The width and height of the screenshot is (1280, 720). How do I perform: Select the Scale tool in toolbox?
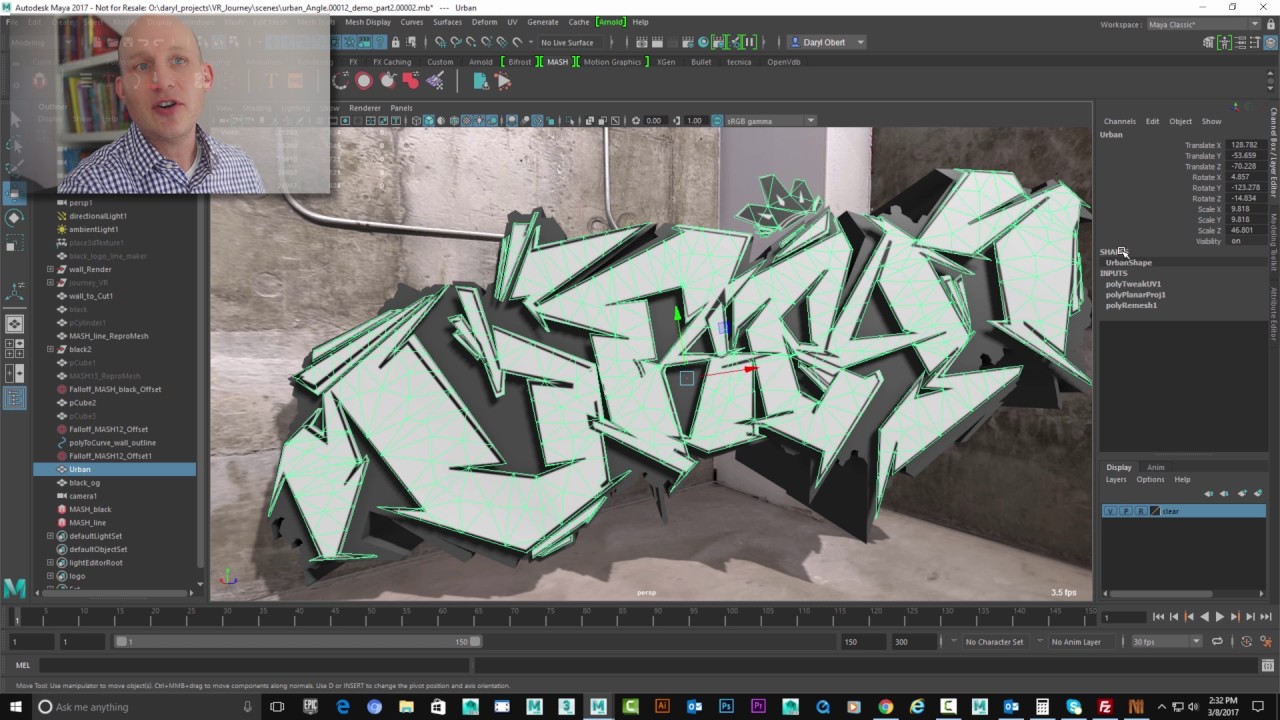point(15,244)
